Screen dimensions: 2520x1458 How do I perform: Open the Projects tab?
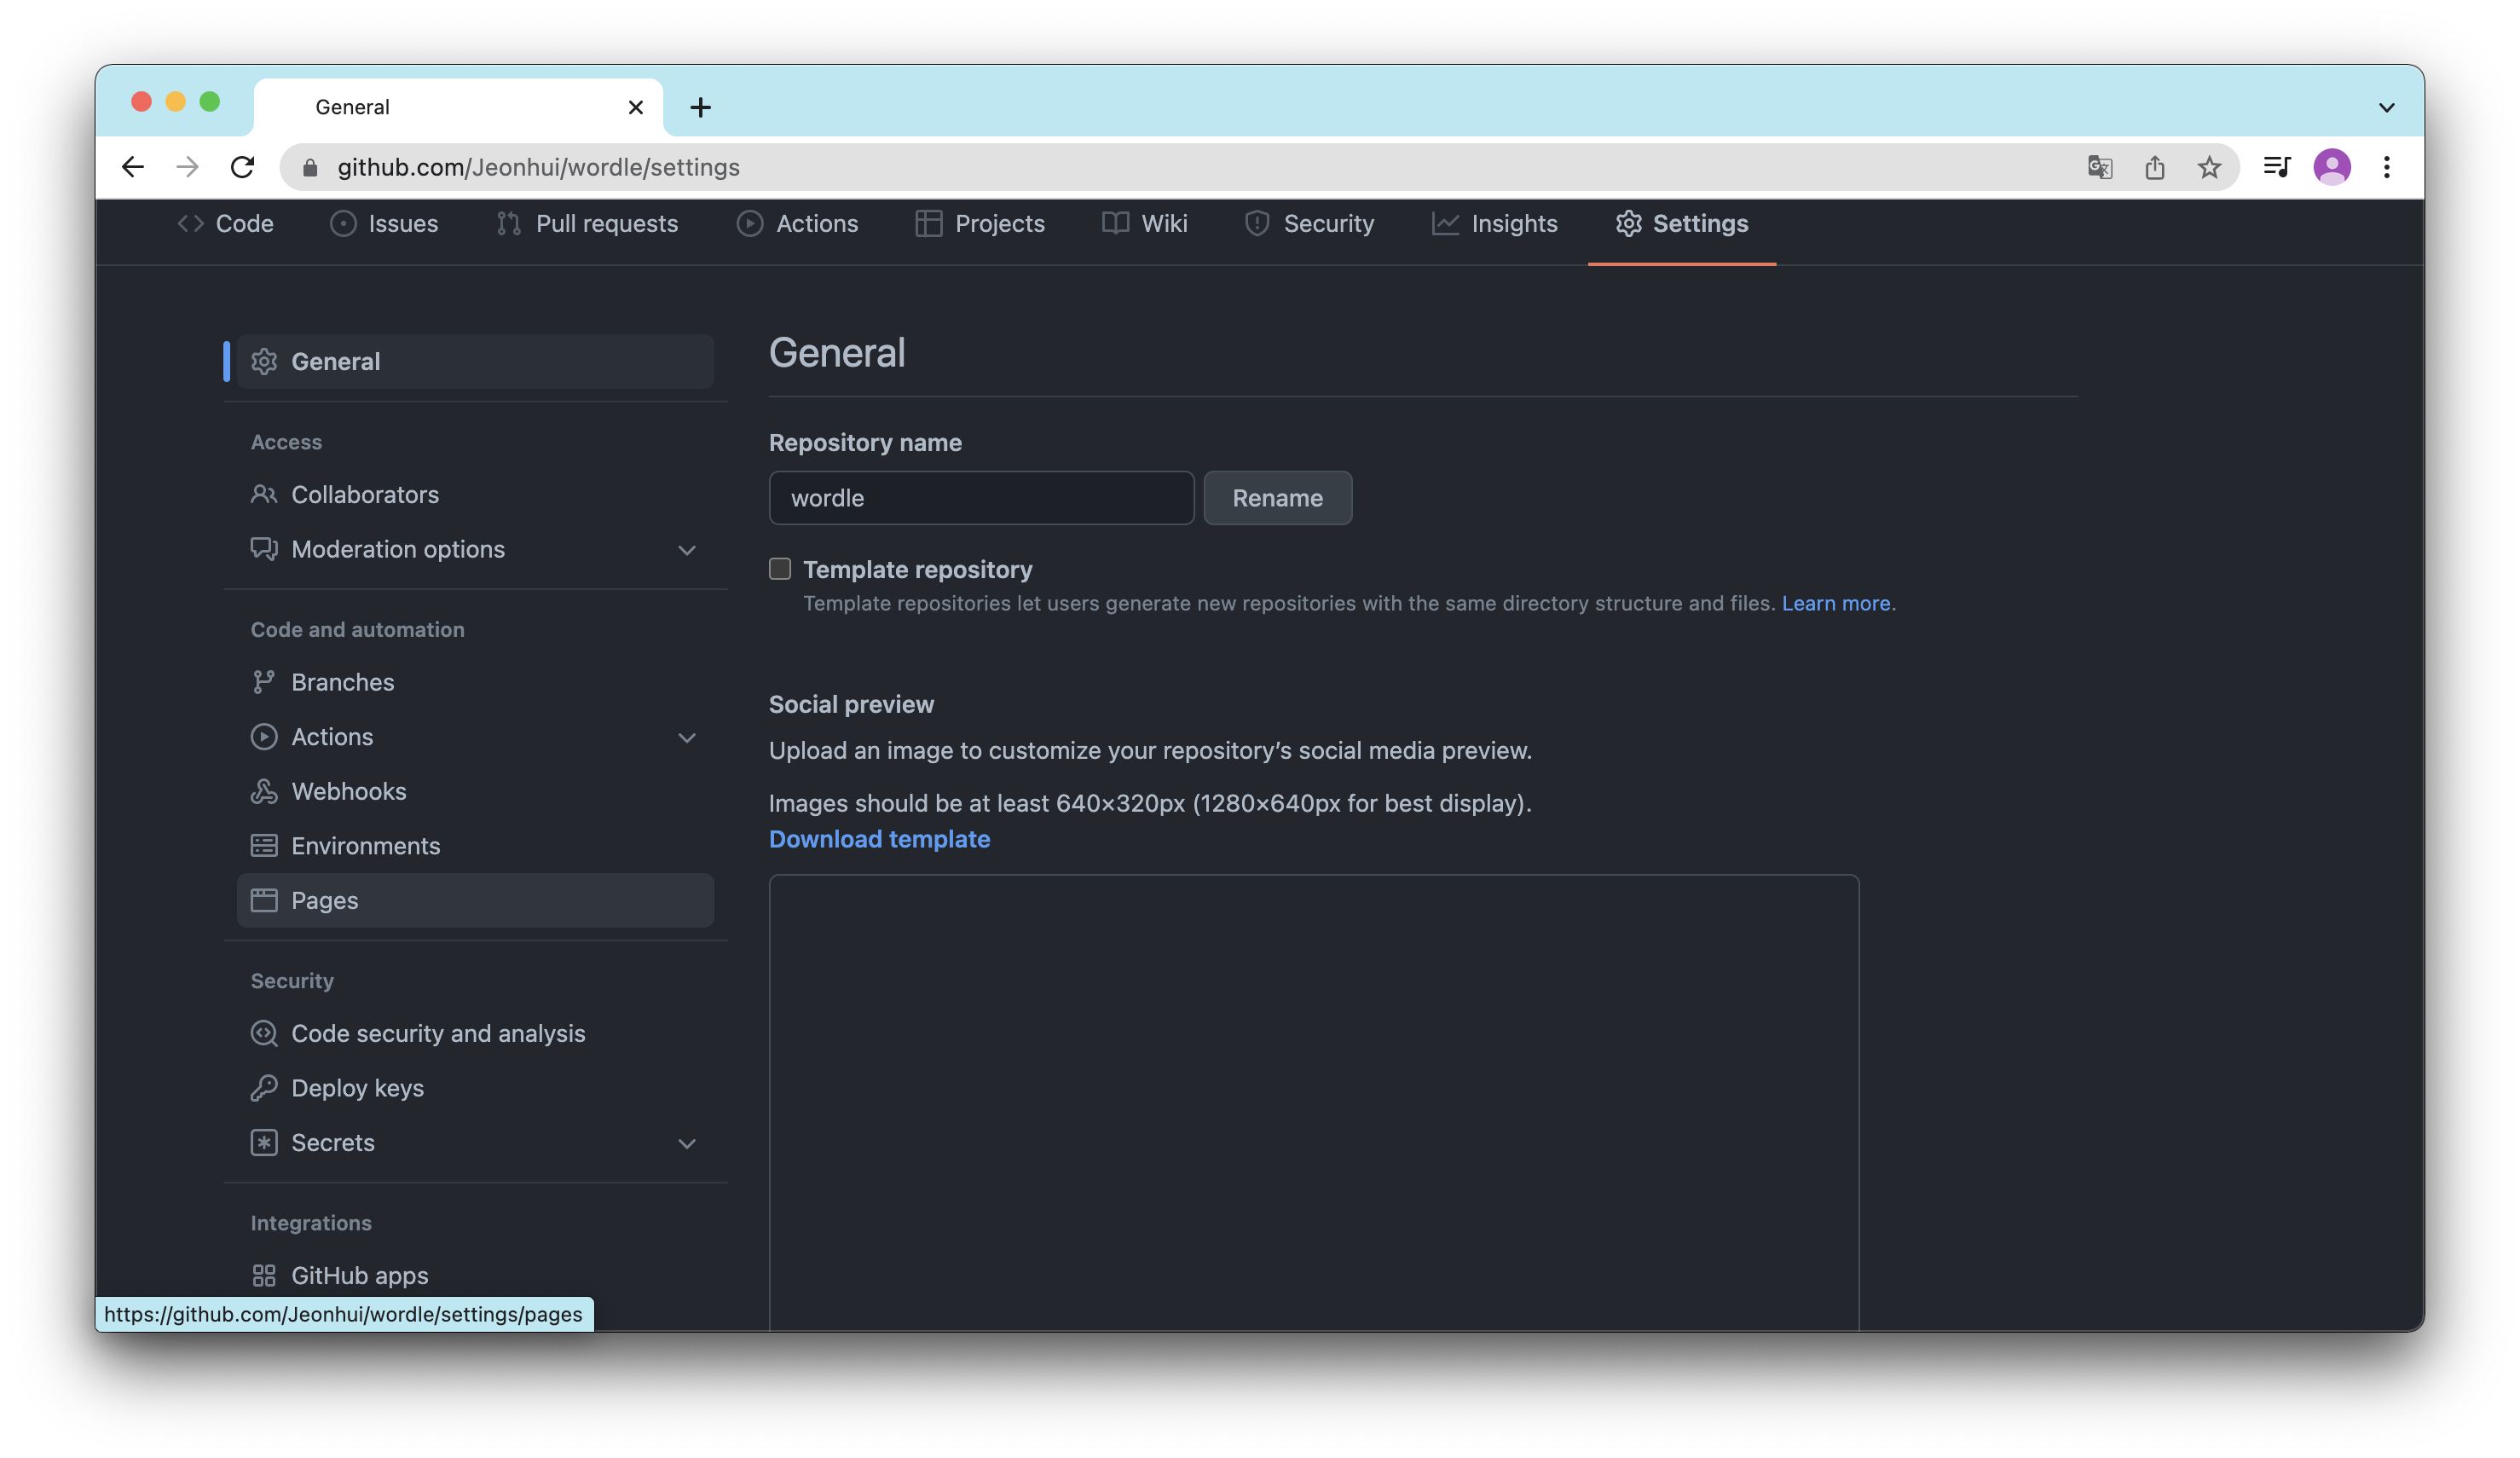point(980,224)
